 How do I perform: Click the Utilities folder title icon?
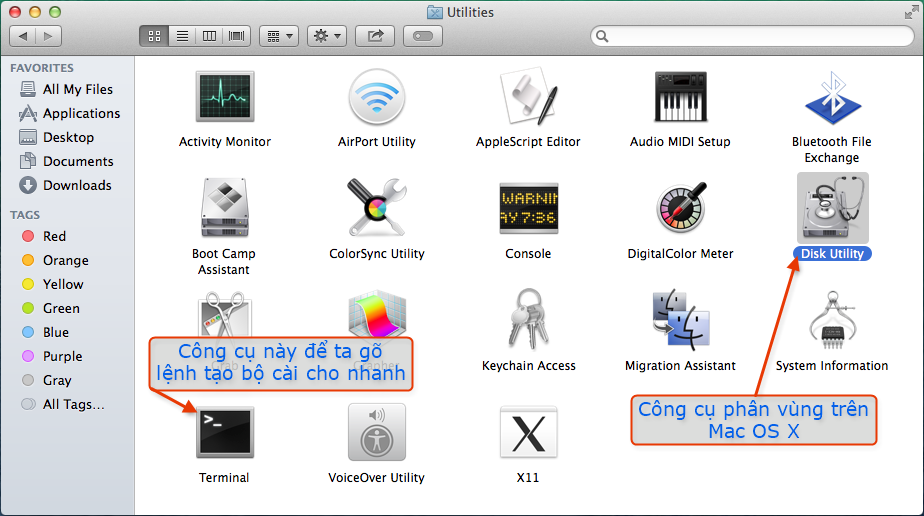click(x=435, y=12)
